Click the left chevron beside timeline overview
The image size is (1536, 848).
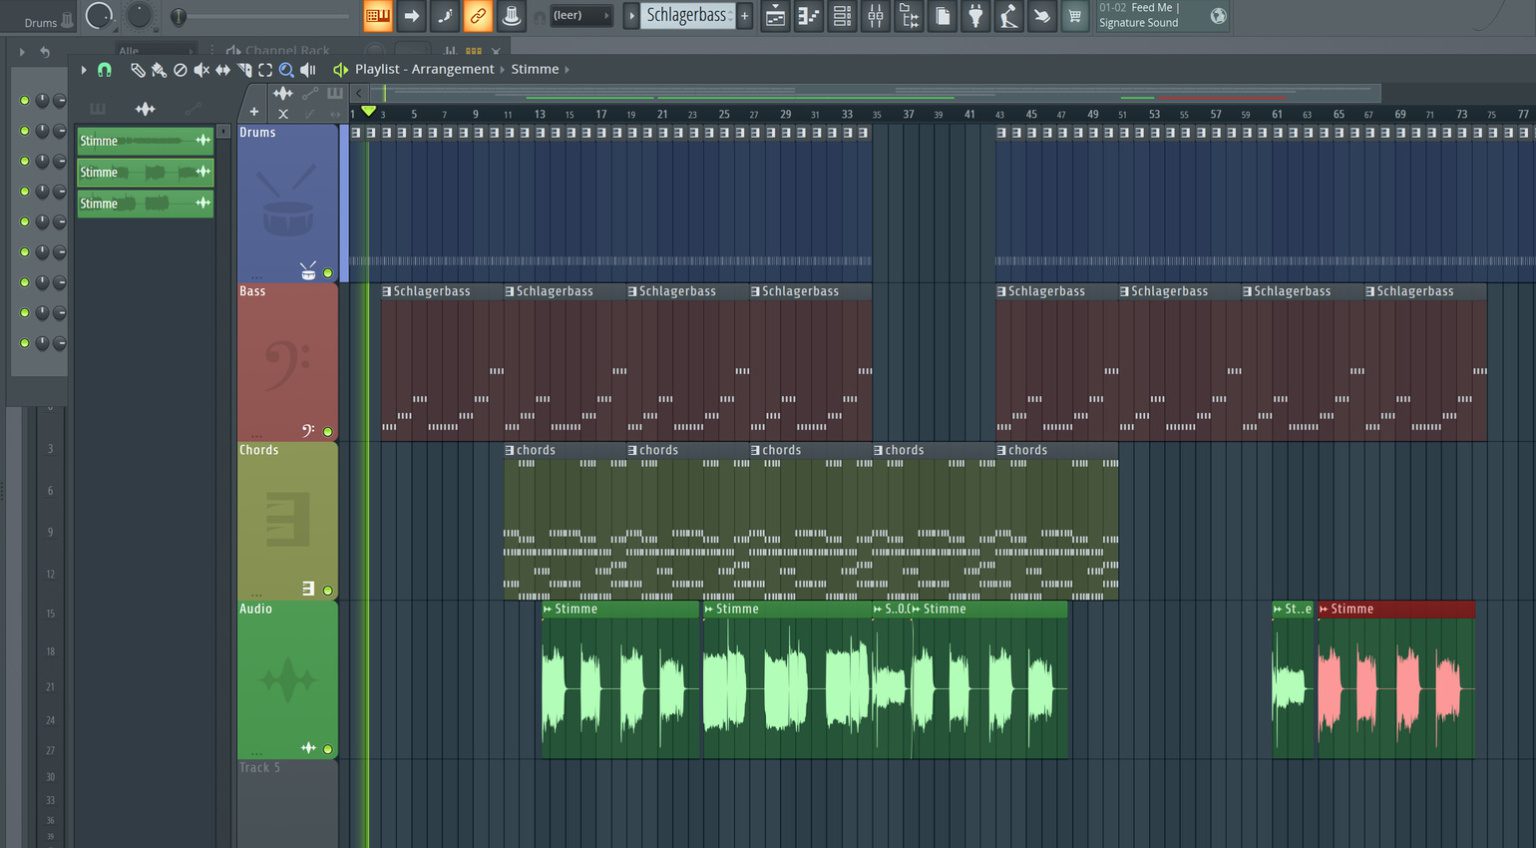[x=358, y=94]
